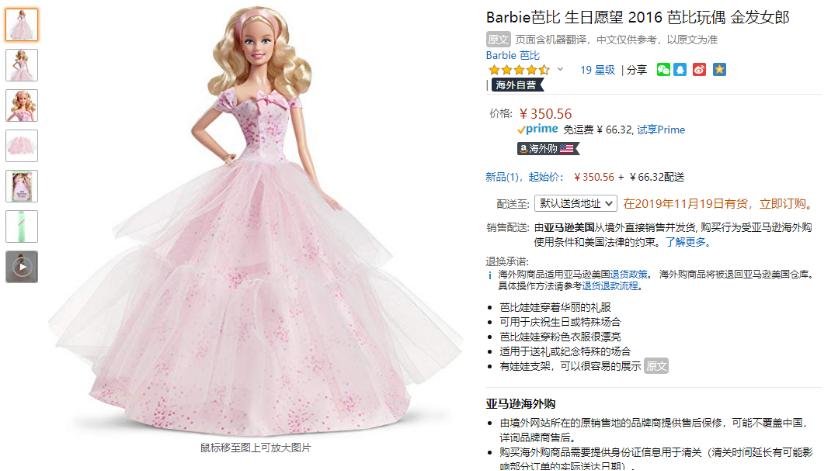Click the 试享Prime link
831x471 pixels.
661,130
